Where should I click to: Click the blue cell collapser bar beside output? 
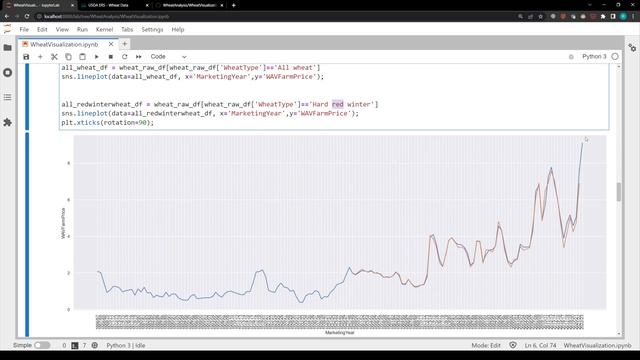point(27,235)
